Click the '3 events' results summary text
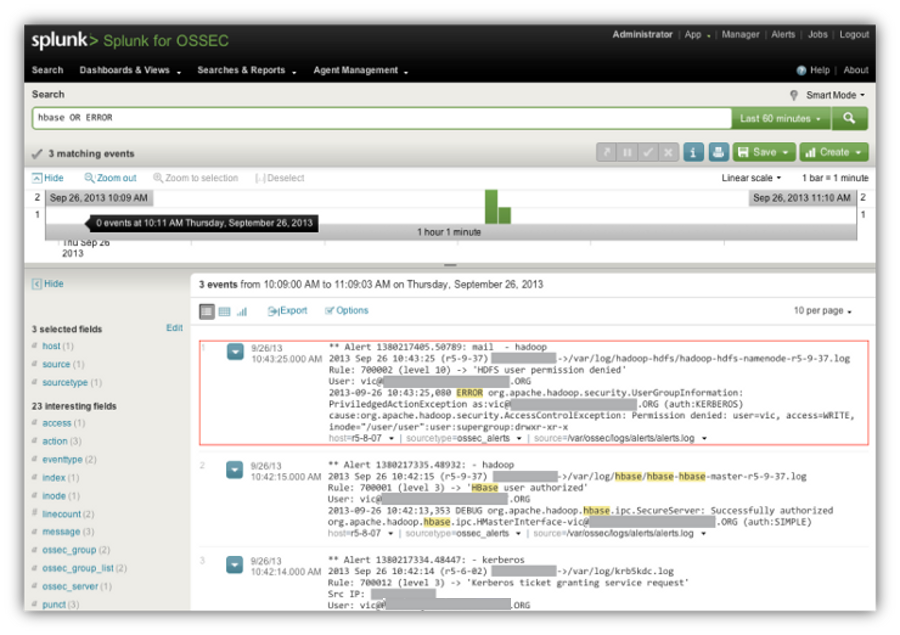 (x=218, y=285)
